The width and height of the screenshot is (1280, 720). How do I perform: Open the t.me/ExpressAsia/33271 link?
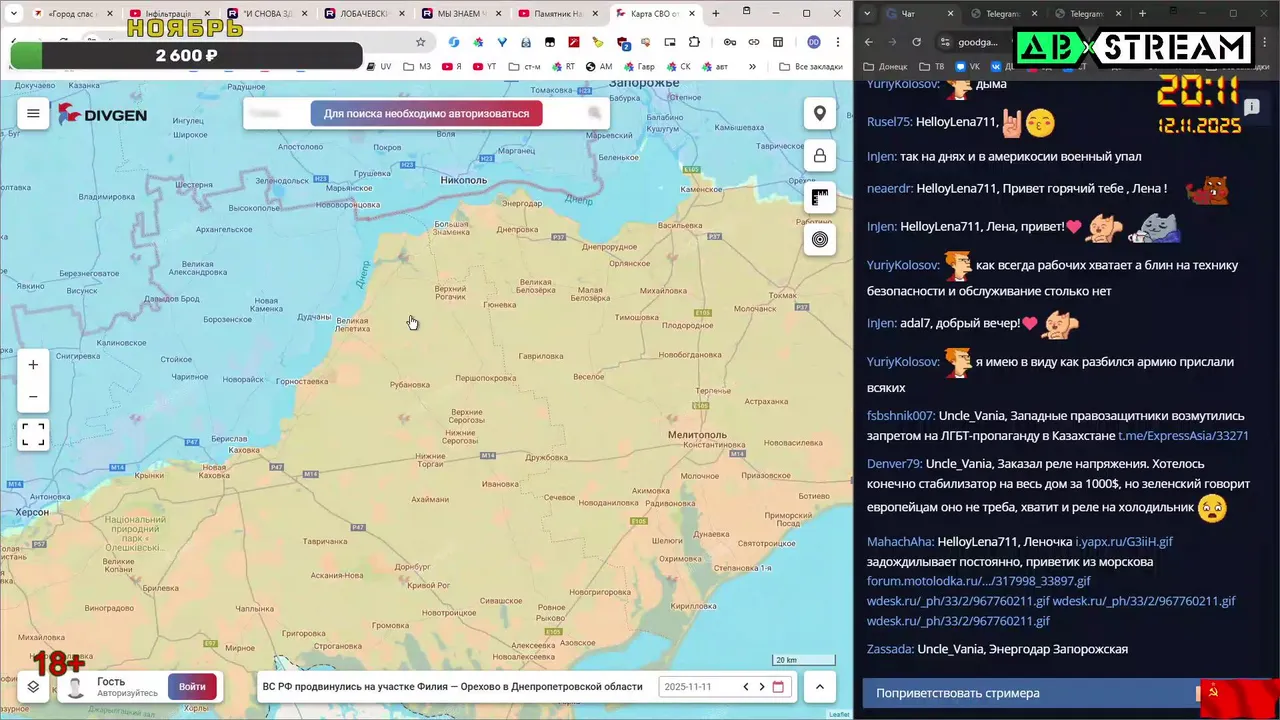(x=1183, y=435)
